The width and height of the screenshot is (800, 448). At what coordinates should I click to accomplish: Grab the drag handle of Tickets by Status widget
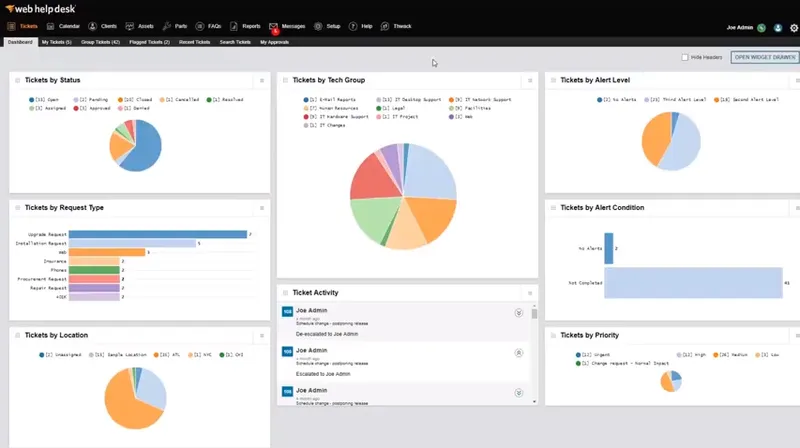[17, 80]
